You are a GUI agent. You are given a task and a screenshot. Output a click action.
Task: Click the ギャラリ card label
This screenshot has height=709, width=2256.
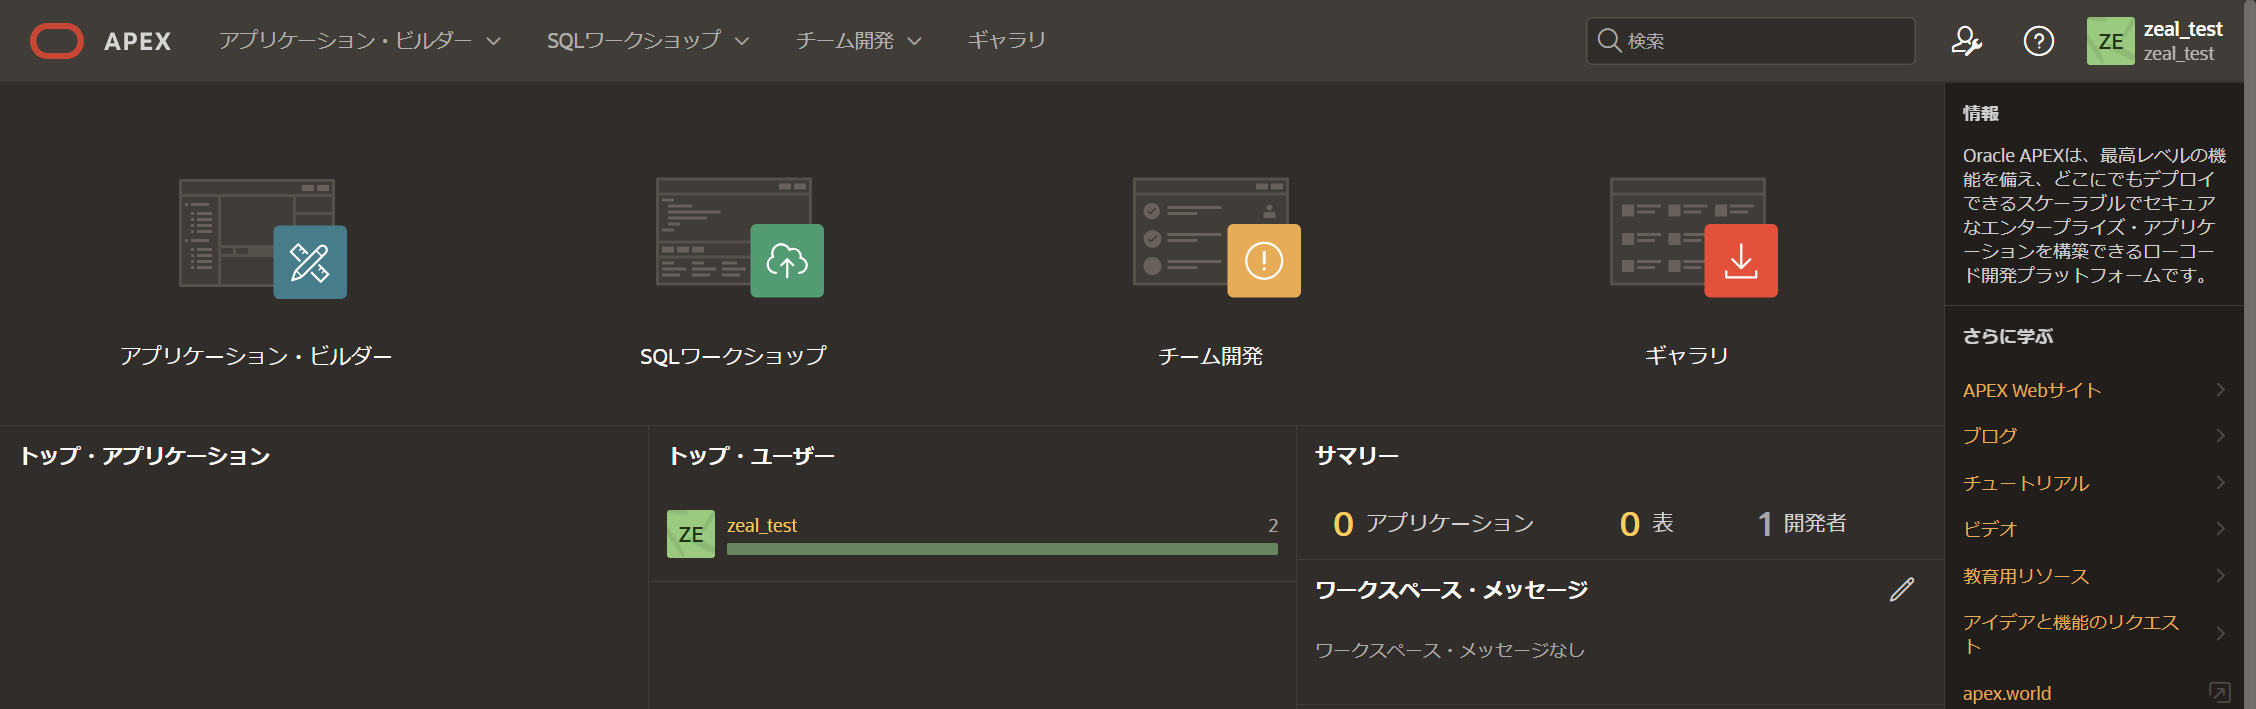[1687, 356]
